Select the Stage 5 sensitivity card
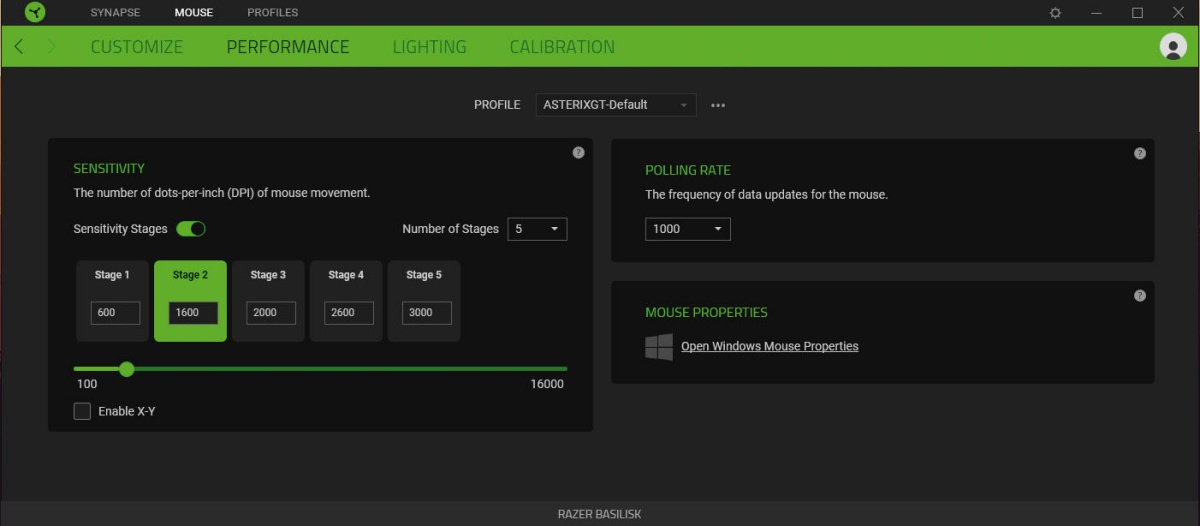Viewport: 1200px width, 526px height. (x=424, y=301)
